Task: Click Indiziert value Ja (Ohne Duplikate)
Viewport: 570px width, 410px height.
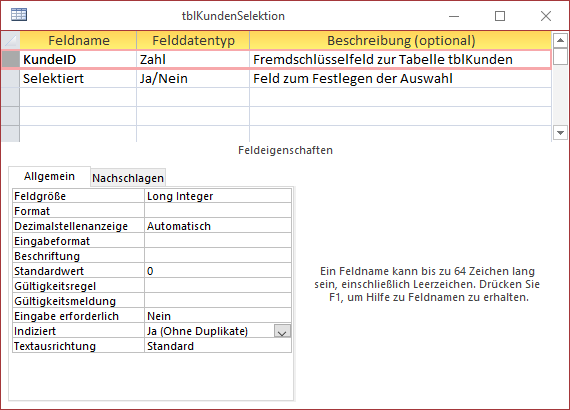Action: (210, 331)
